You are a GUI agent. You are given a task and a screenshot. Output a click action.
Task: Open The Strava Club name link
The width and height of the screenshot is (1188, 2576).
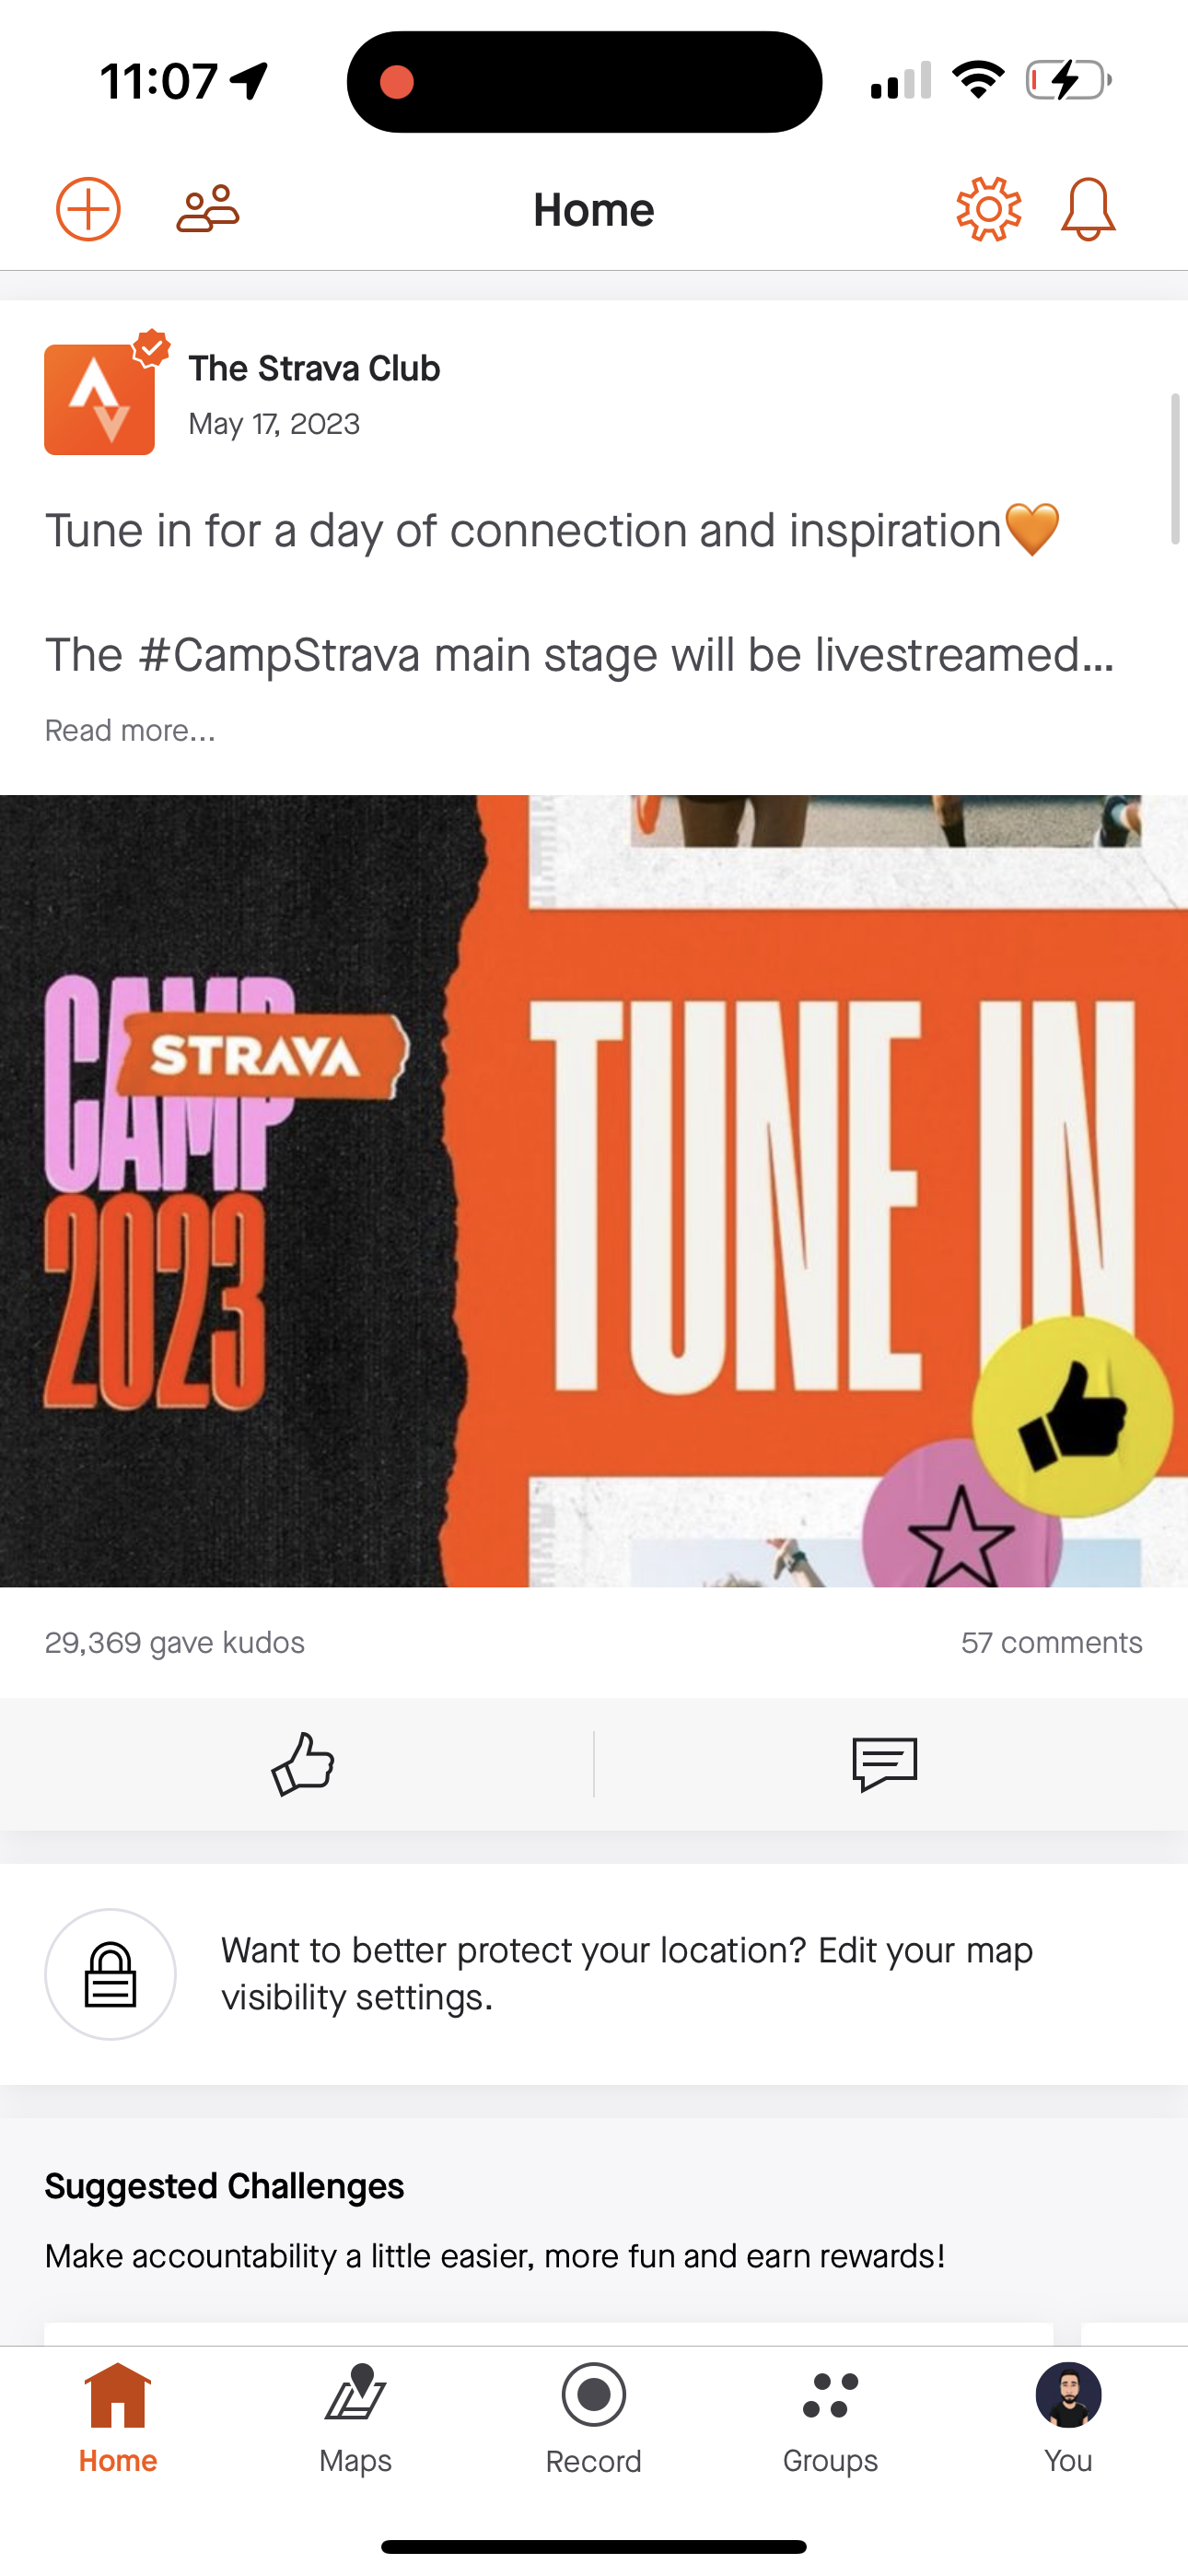(x=314, y=369)
